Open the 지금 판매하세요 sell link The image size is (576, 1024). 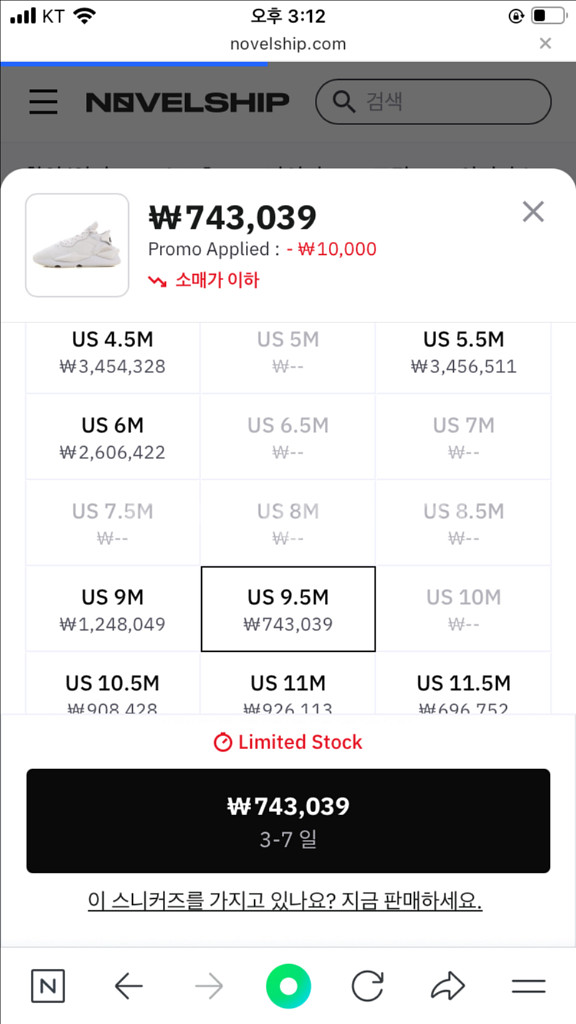coord(288,900)
